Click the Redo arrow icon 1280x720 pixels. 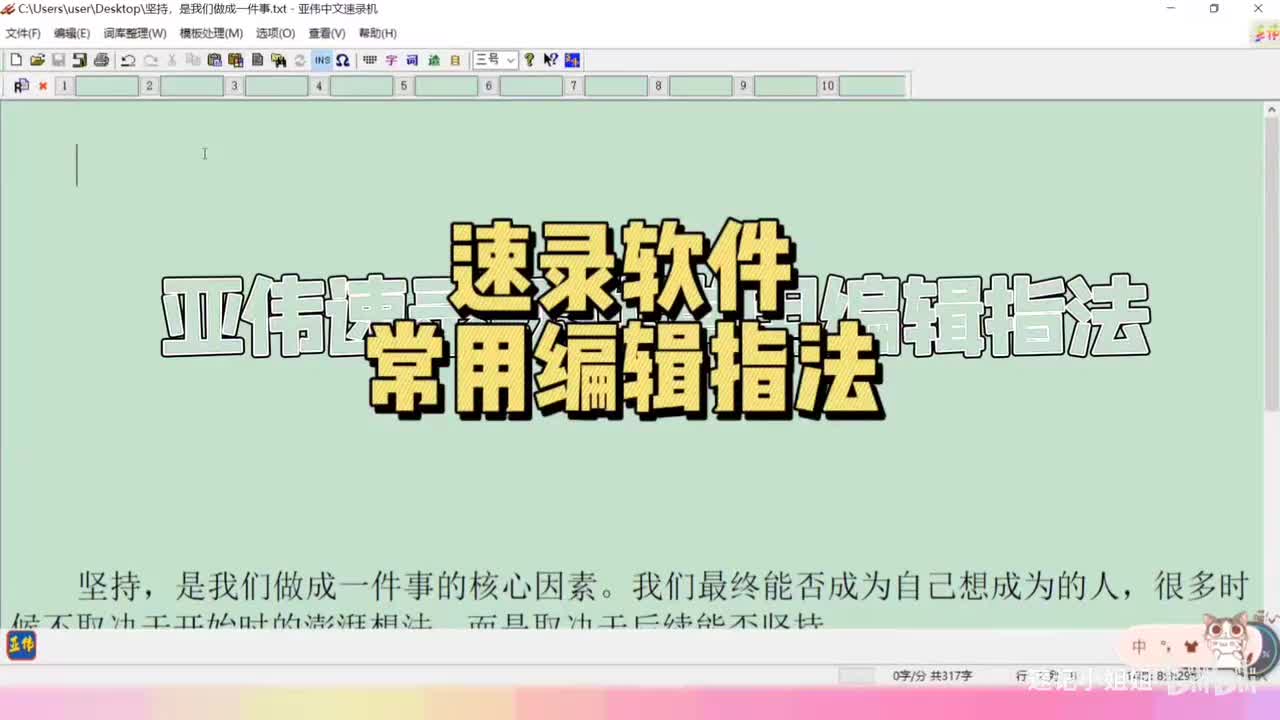click(x=150, y=60)
